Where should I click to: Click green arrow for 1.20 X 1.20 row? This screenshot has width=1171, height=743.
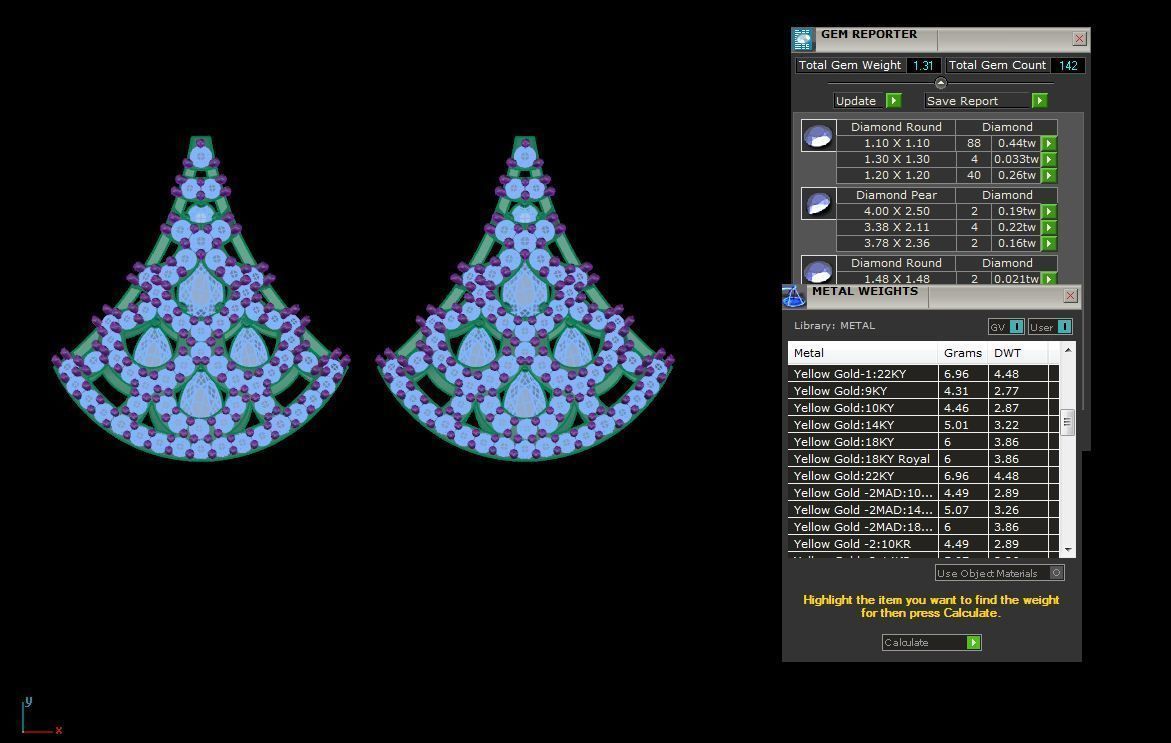tap(1049, 175)
